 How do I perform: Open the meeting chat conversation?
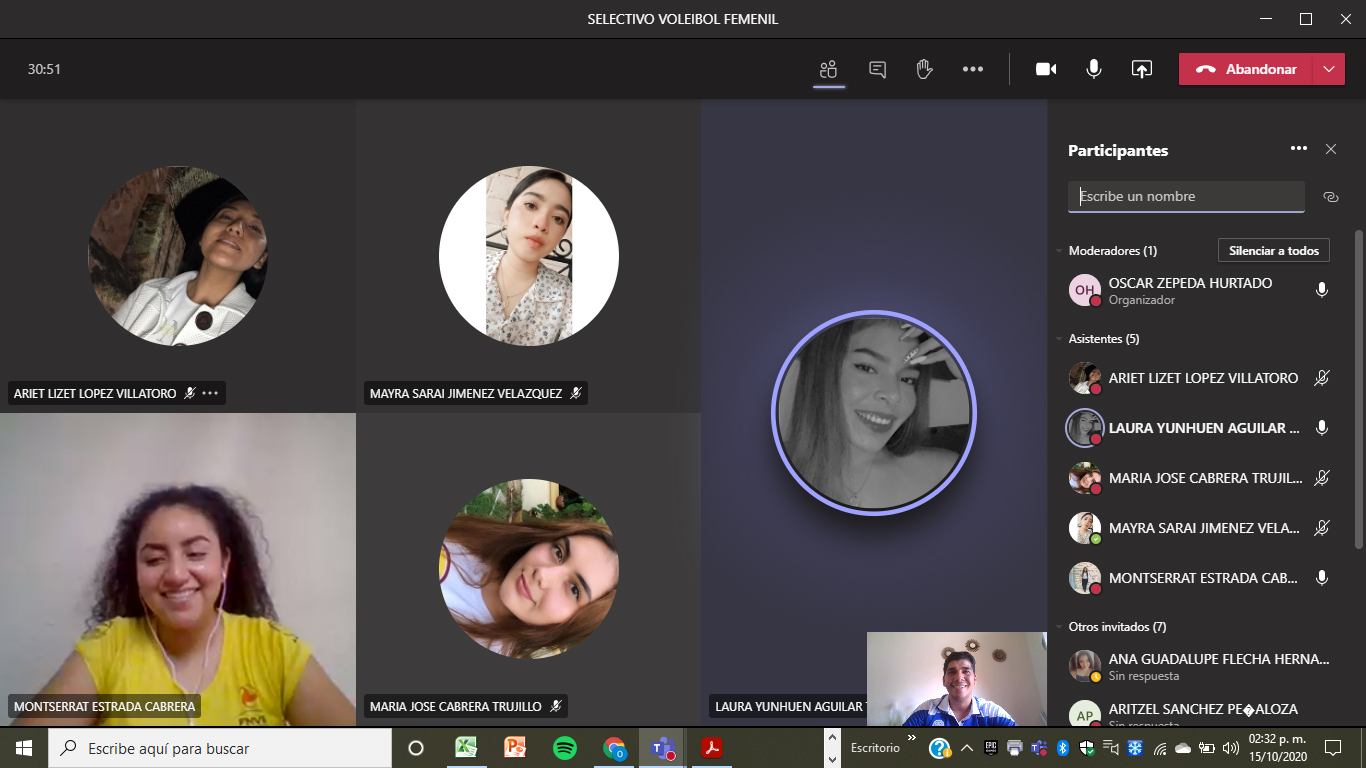coord(877,69)
